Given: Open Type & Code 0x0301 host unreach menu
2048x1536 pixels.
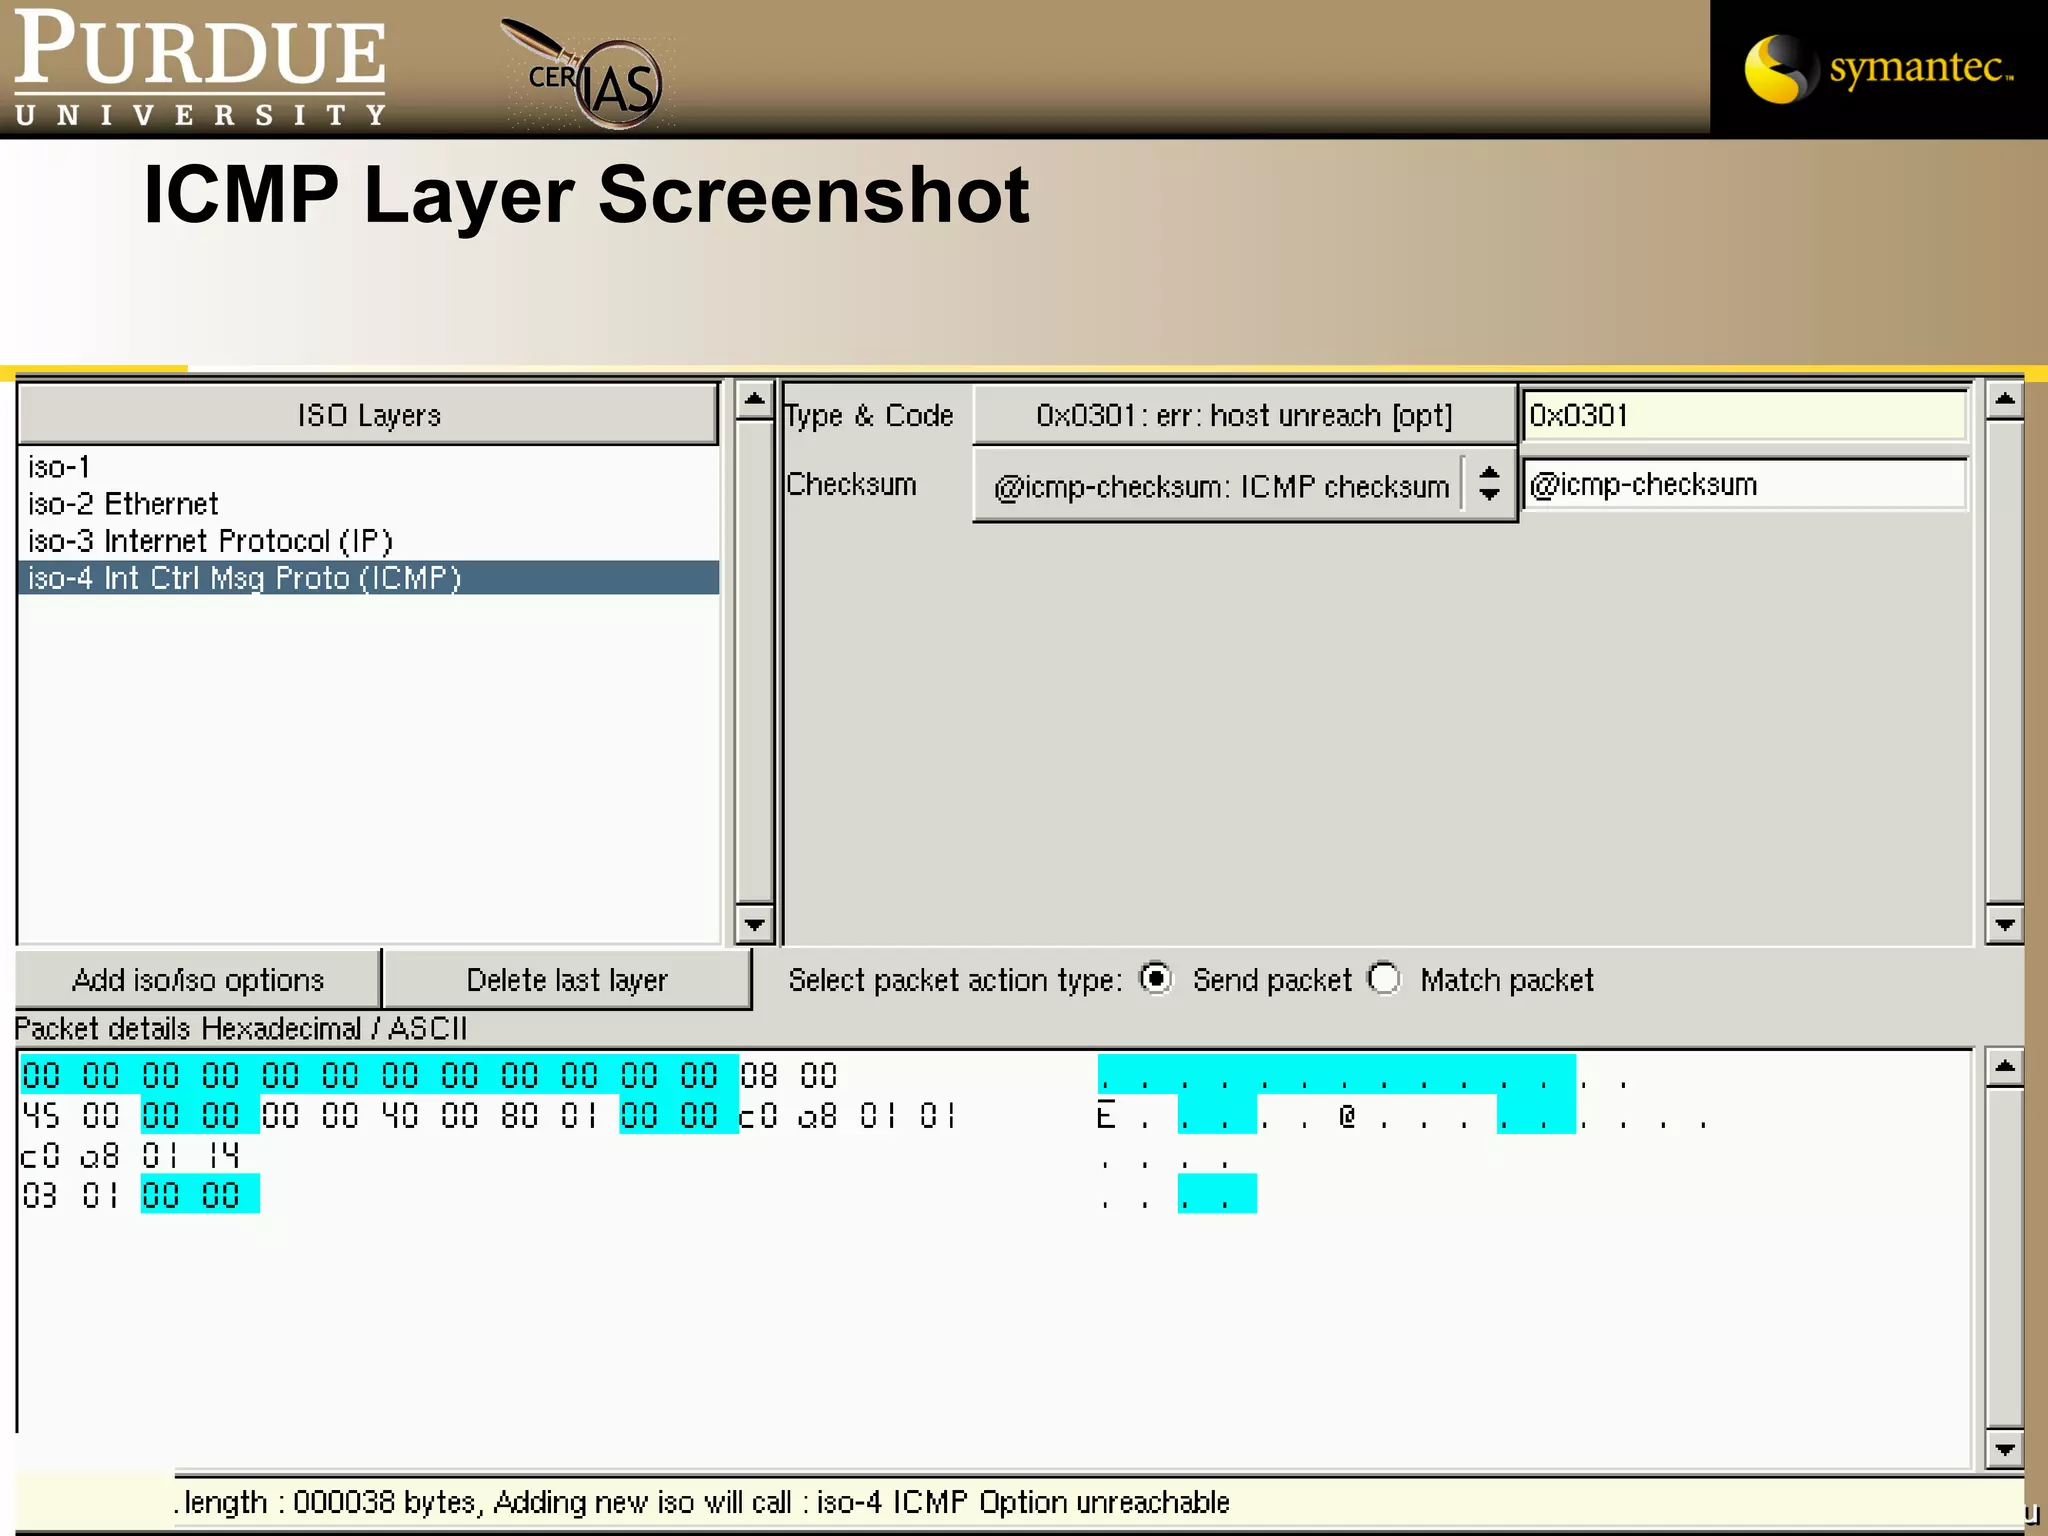Looking at the screenshot, I should point(1244,415).
